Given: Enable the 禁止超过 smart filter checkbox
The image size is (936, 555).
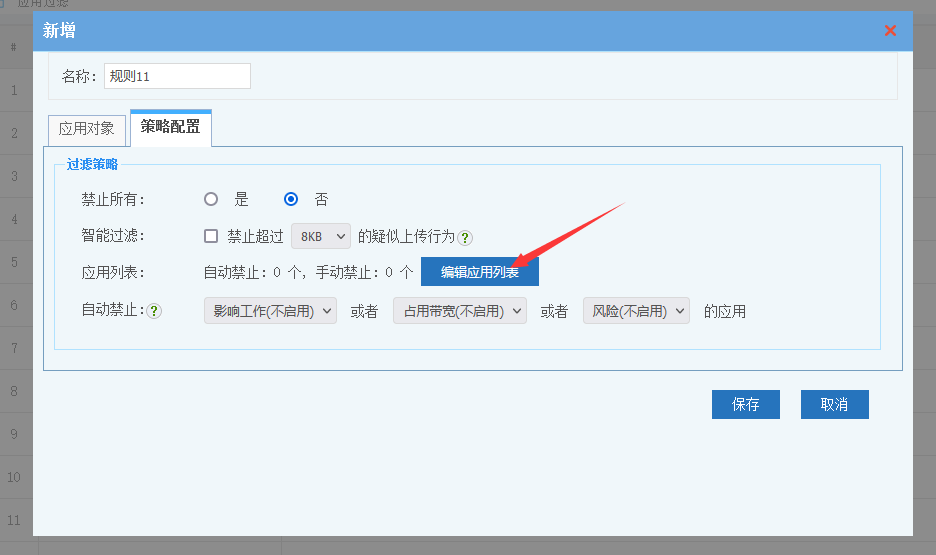Looking at the screenshot, I should pos(211,237).
